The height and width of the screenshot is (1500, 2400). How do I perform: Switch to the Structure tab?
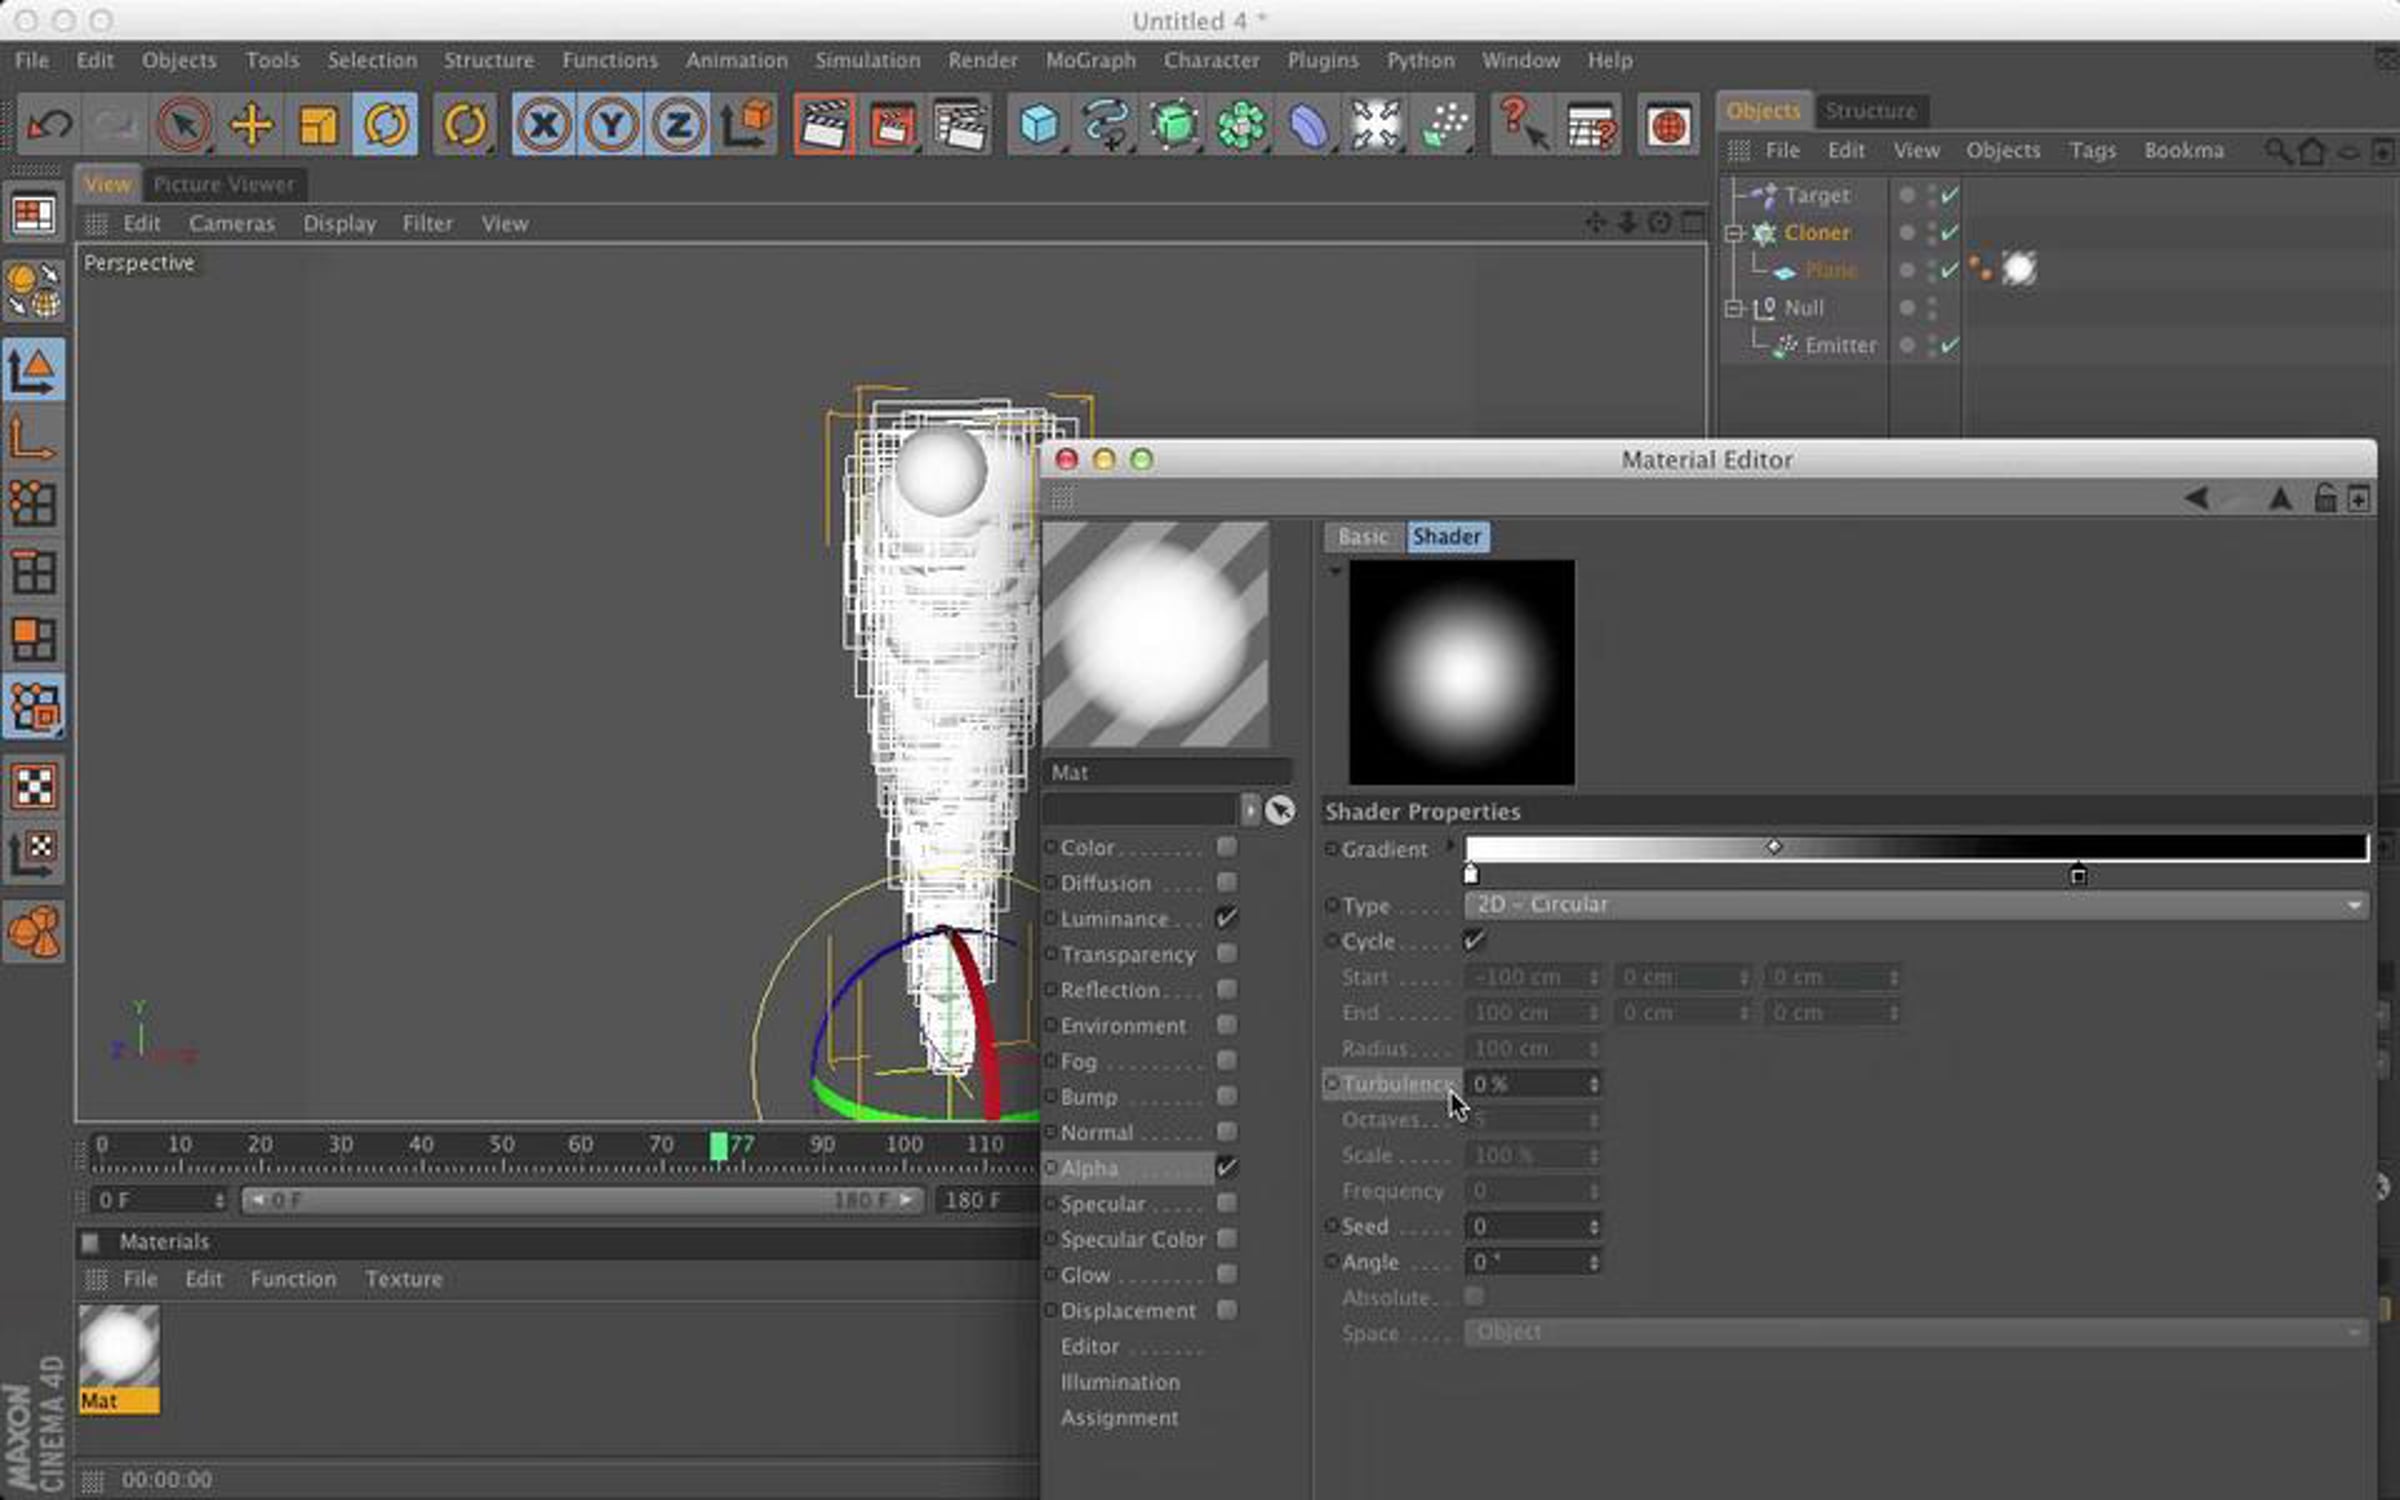tap(1870, 111)
